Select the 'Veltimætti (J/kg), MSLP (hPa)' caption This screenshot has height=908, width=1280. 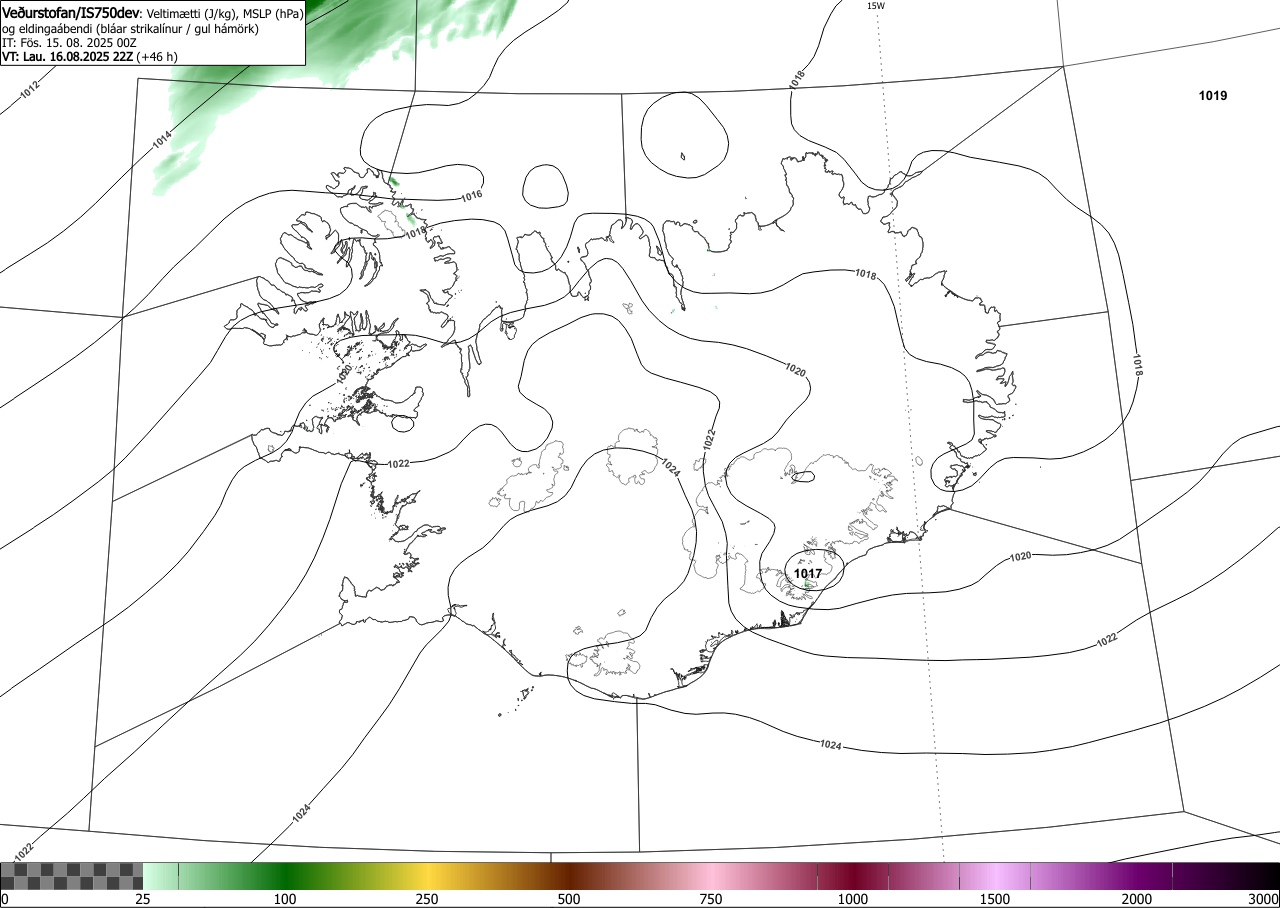click(x=225, y=14)
